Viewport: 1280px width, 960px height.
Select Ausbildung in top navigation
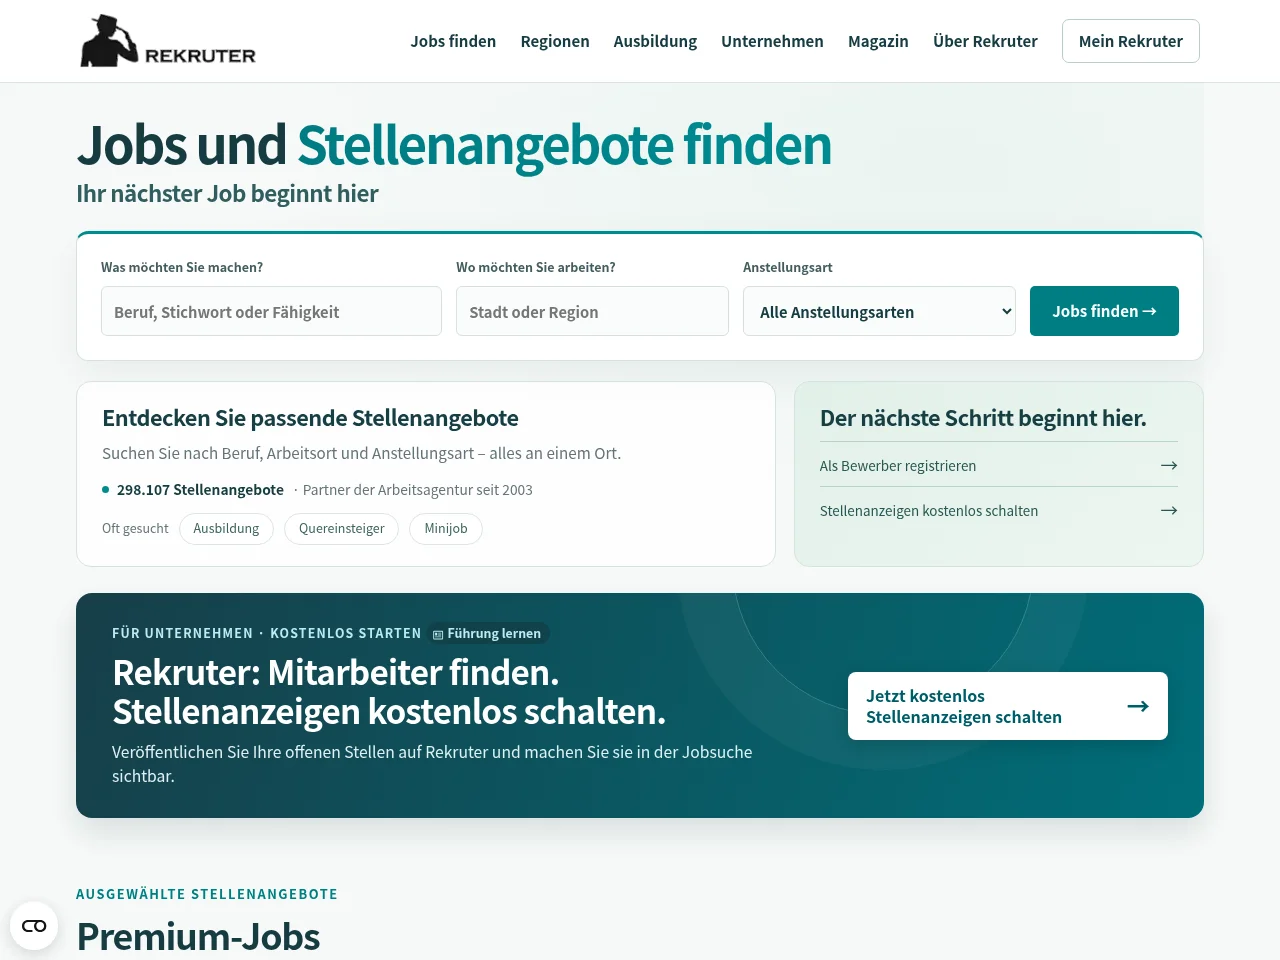655,41
